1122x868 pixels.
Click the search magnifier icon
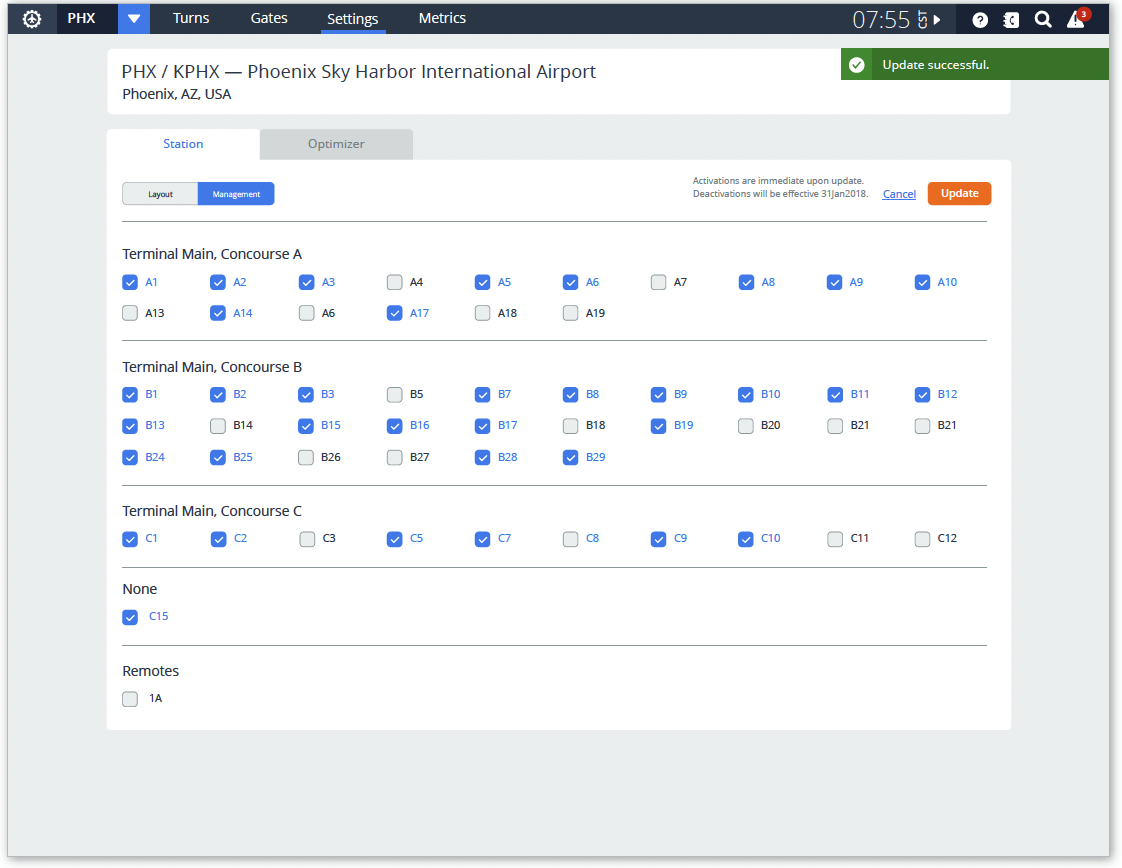[x=1043, y=19]
